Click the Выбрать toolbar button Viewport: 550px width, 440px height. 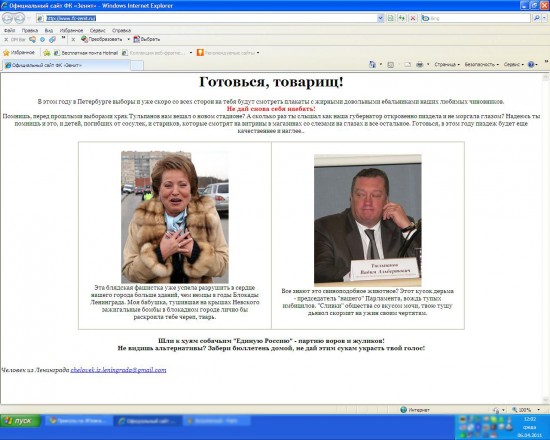tap(147, 39)
